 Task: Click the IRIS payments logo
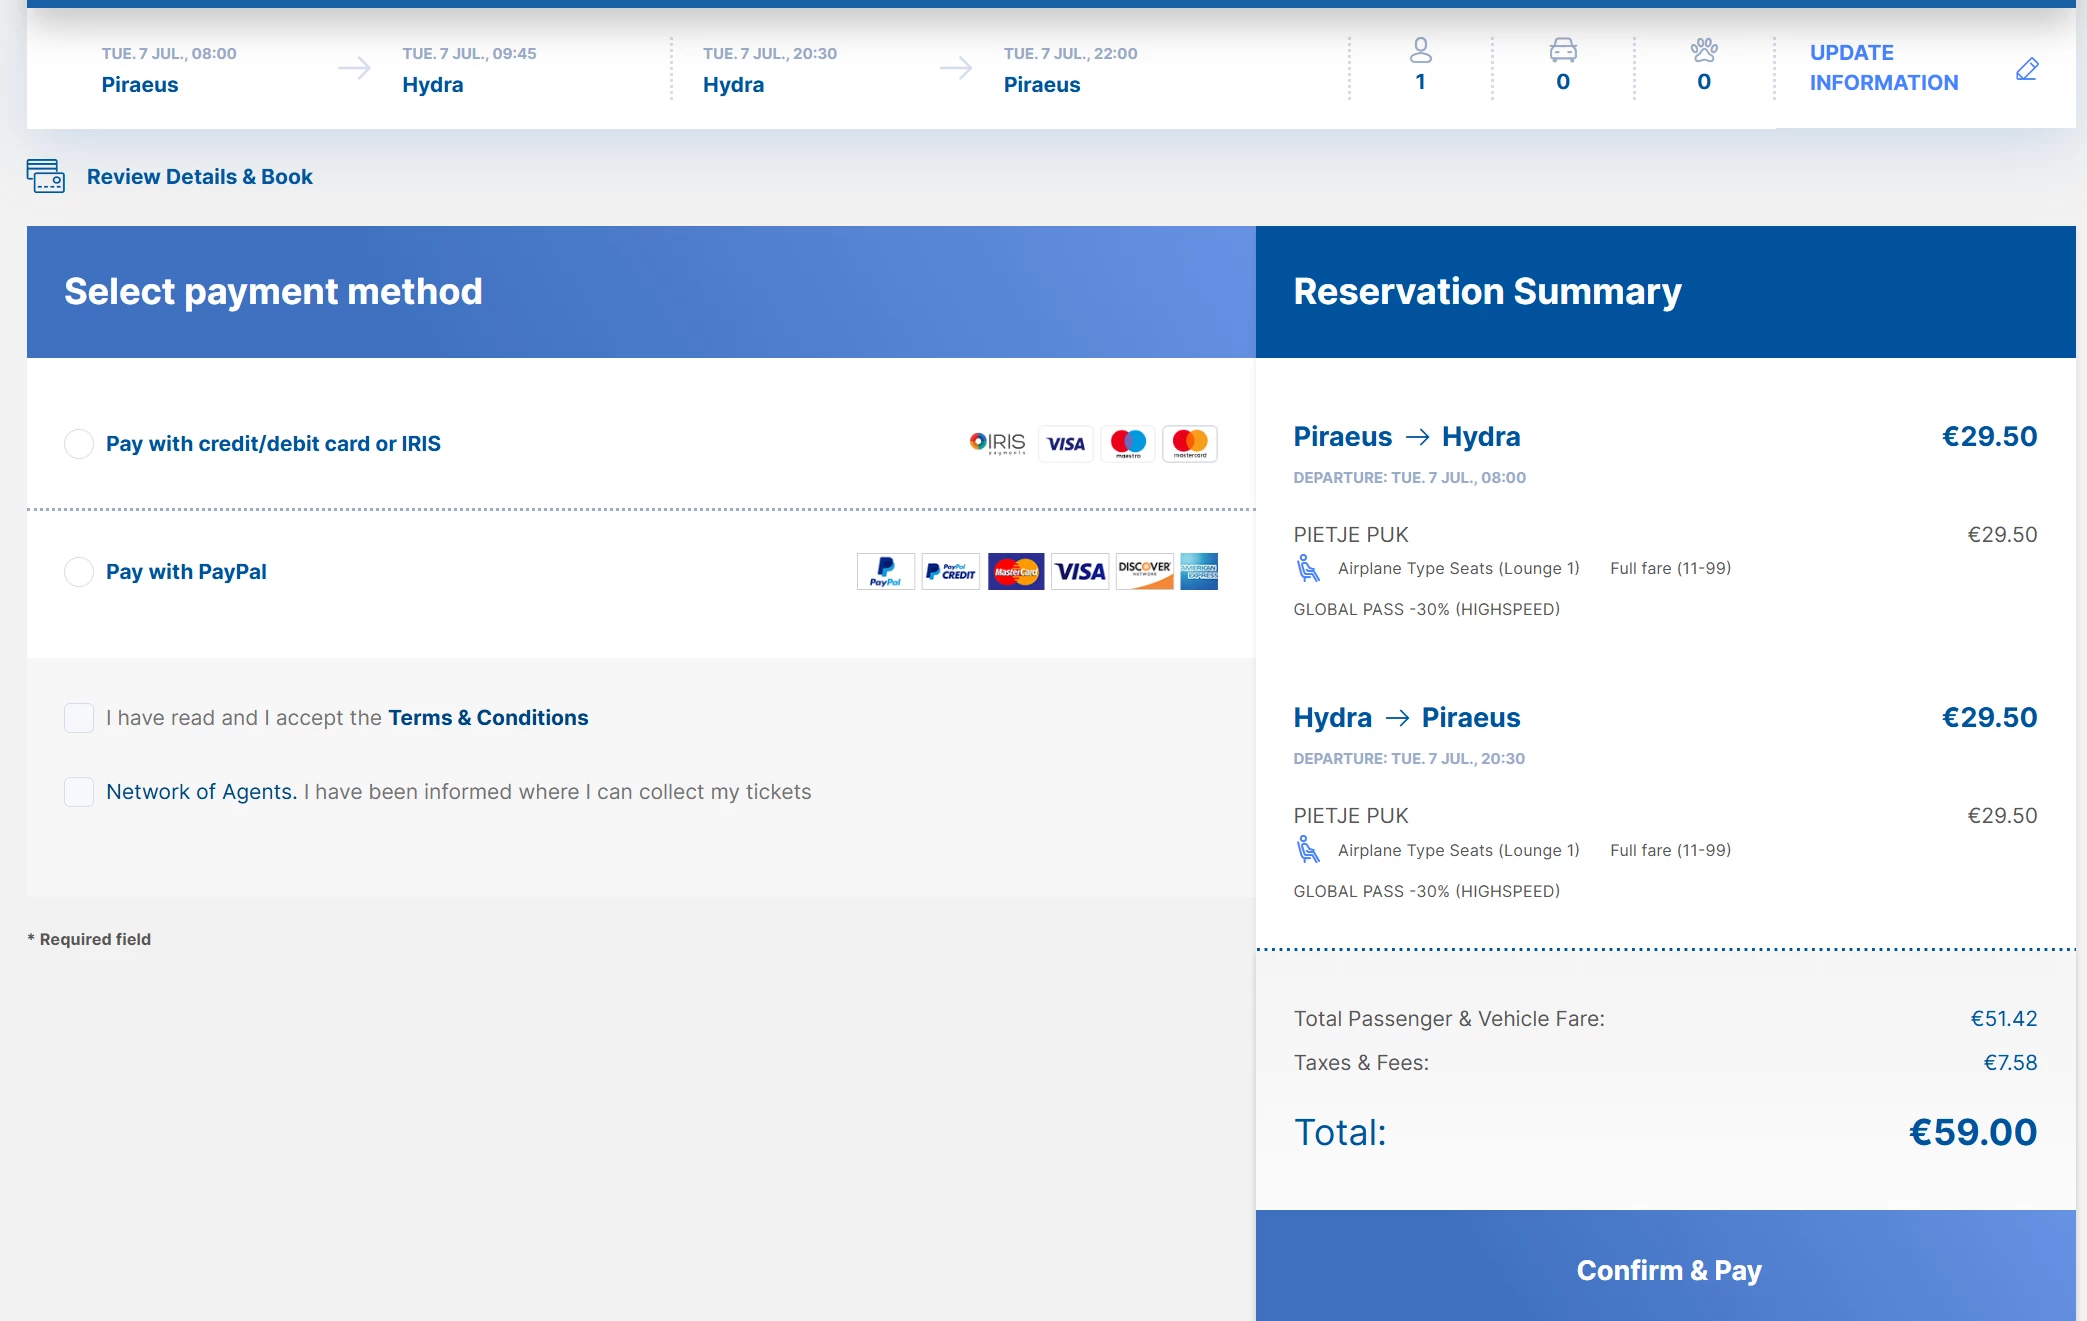[x=997, y=443]
